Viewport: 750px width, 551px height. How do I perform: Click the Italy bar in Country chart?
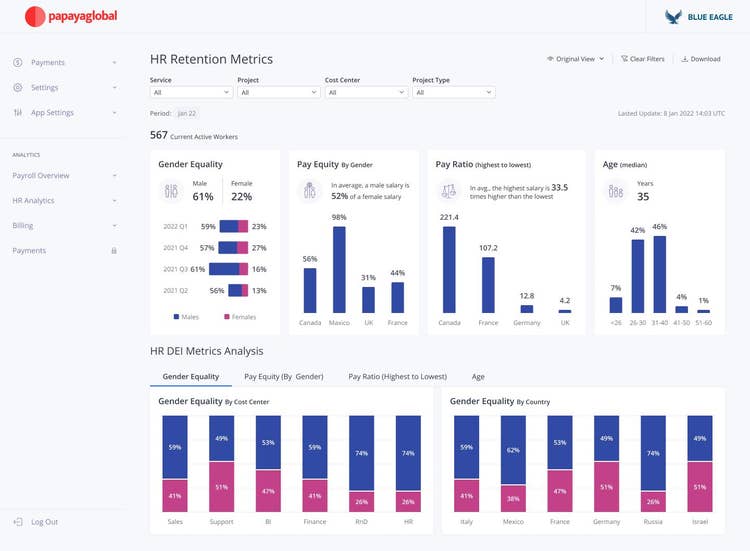coord(466,463)
